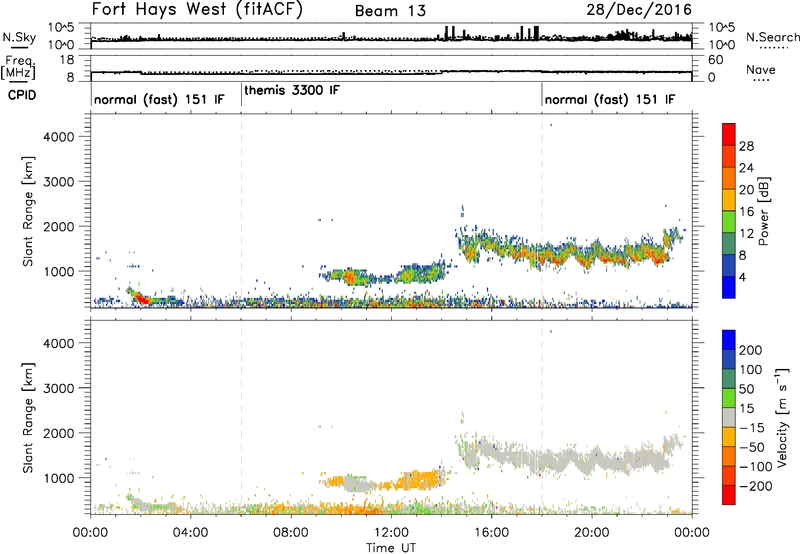
Task: Click the "20:00" time tick label
Action: pyautogui.click(x=591, y=533)
